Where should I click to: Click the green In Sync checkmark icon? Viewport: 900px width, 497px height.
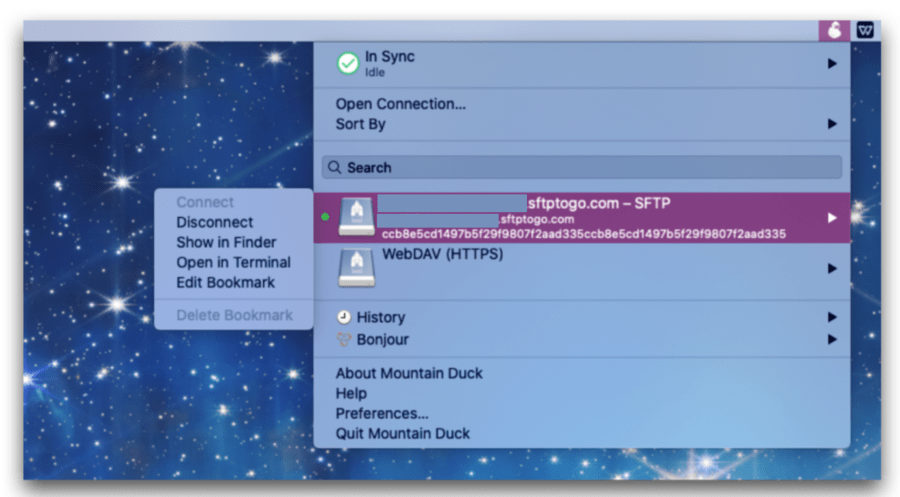click(x=348, y=63)
